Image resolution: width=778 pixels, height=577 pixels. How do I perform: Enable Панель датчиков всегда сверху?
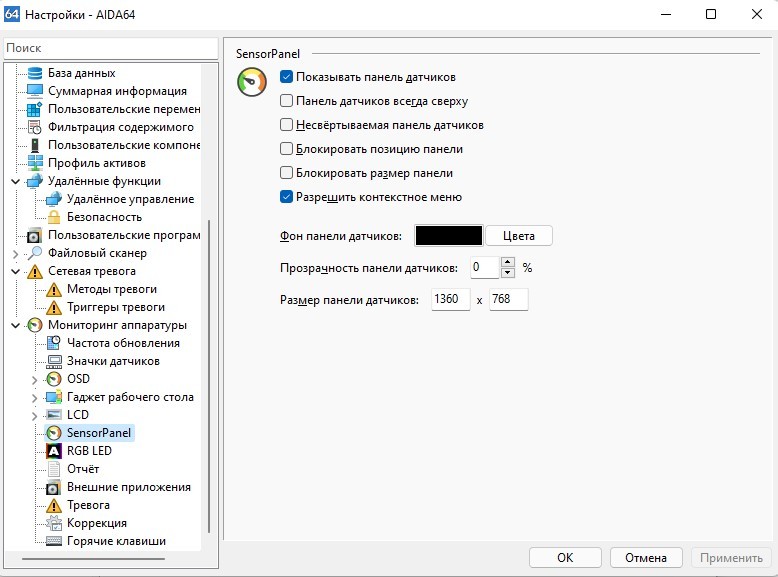pos(286,101)
